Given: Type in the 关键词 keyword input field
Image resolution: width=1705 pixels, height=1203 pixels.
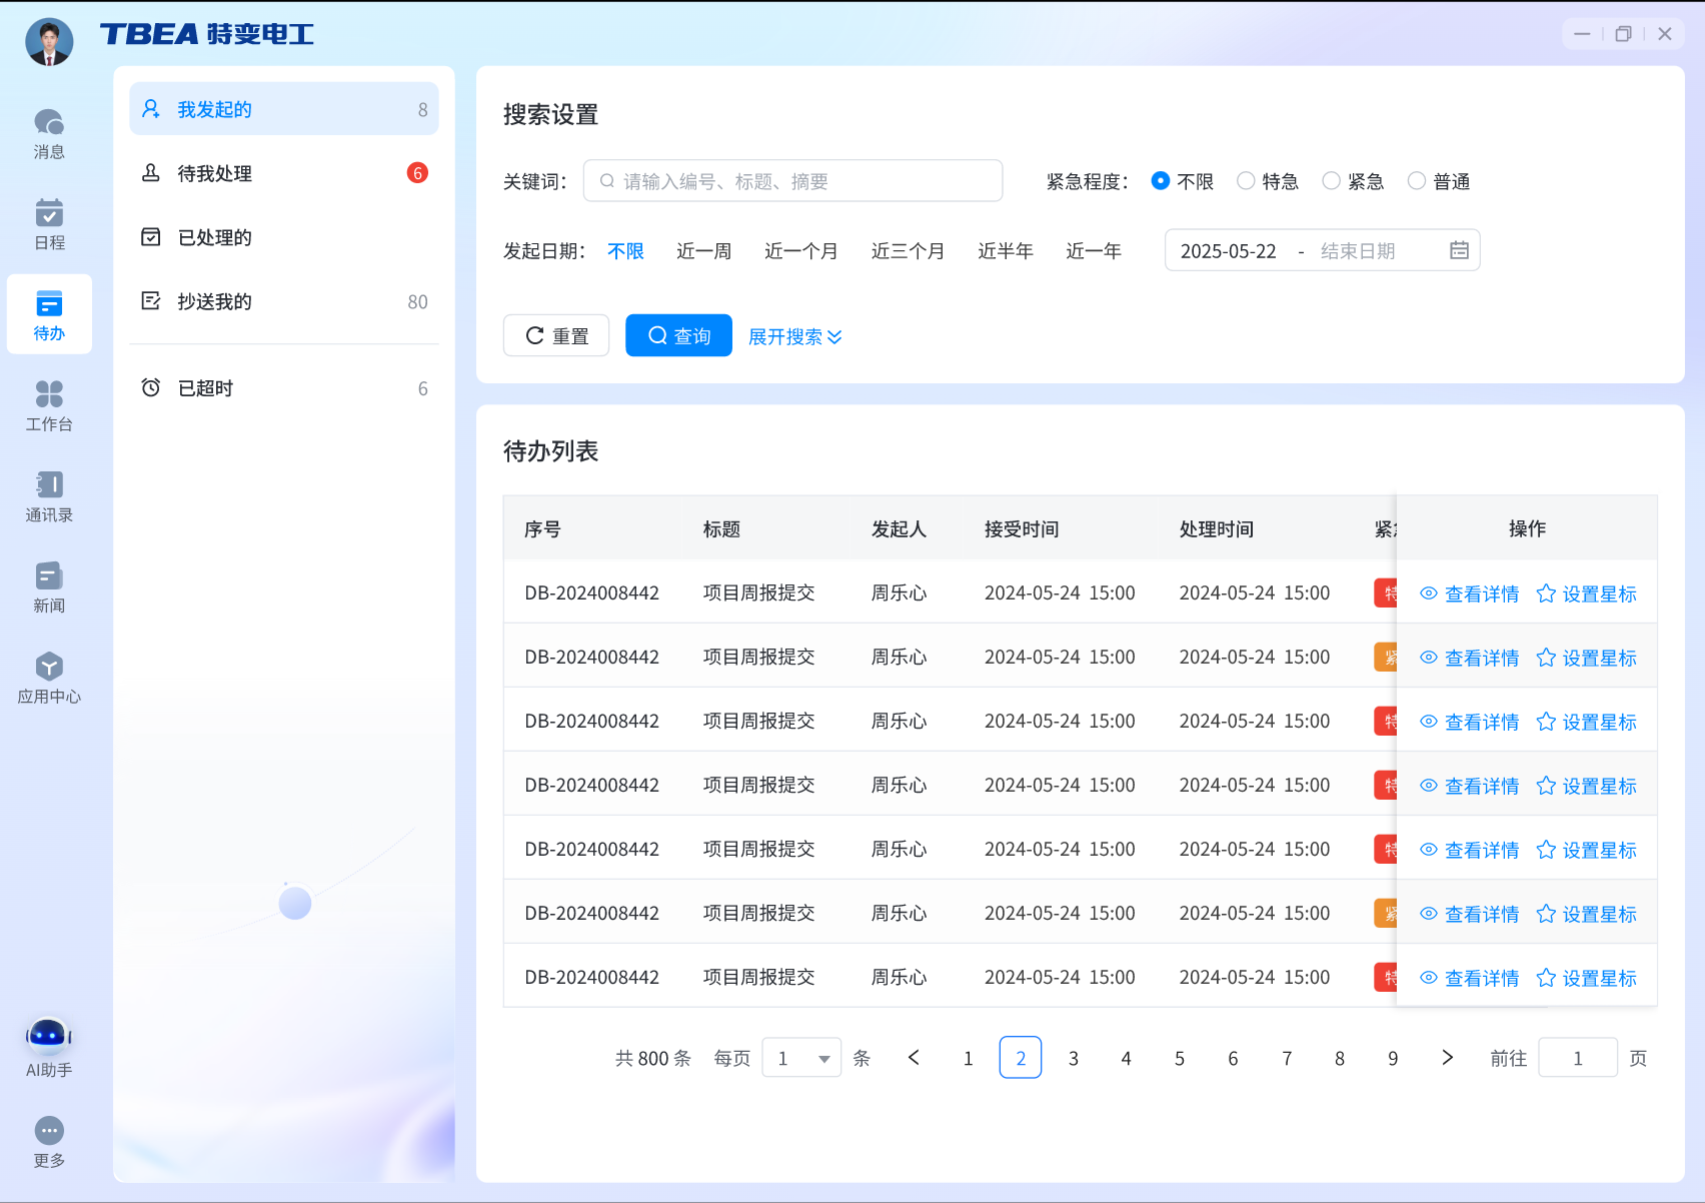Looking at the screenshot, I should point(793,180).
